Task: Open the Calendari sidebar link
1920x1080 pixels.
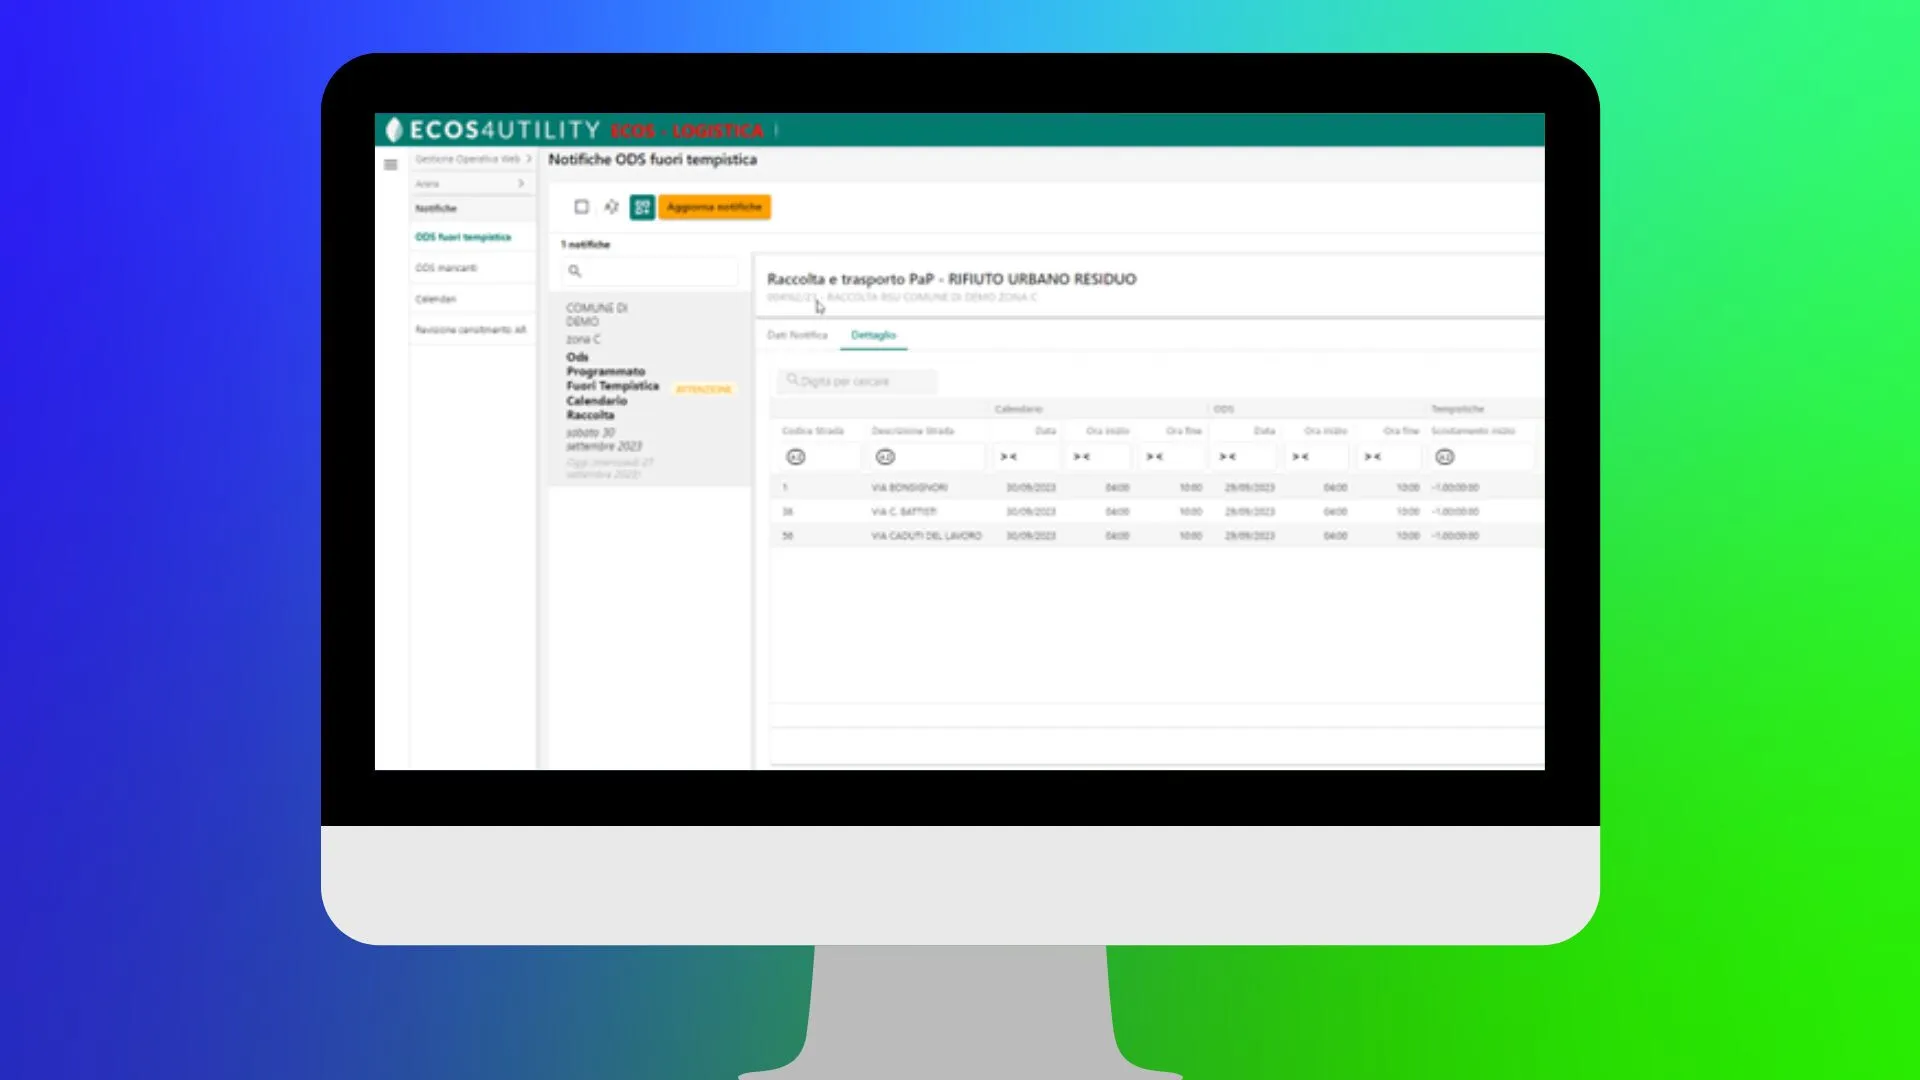Action: (436, 299)
